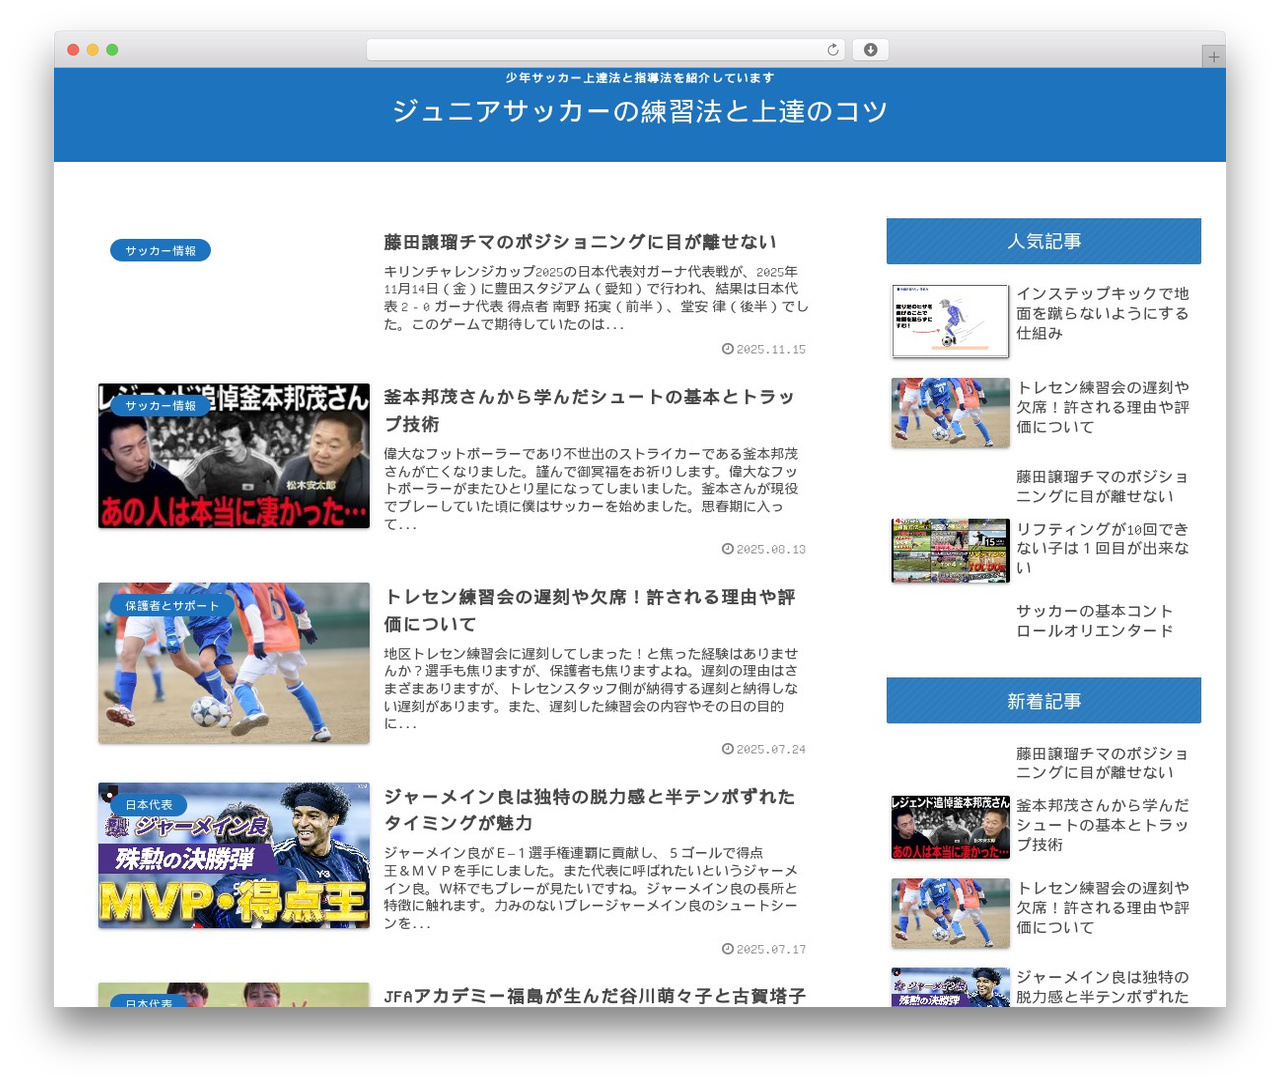Viewport: 1280px width, 1084px height.
Task: Open a new browser tab with plus button
Action: coord(1213,57)
